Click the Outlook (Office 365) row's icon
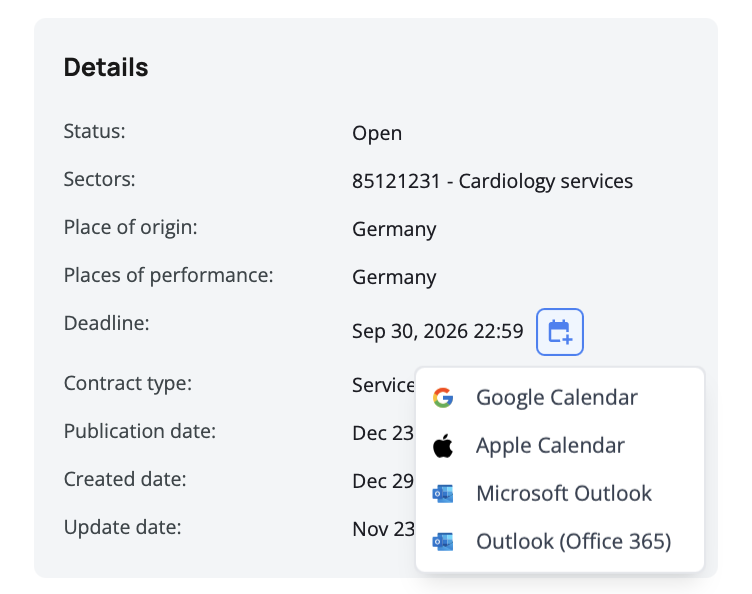The width and height of the screenshot is (752, 594). tap(443, 542)
